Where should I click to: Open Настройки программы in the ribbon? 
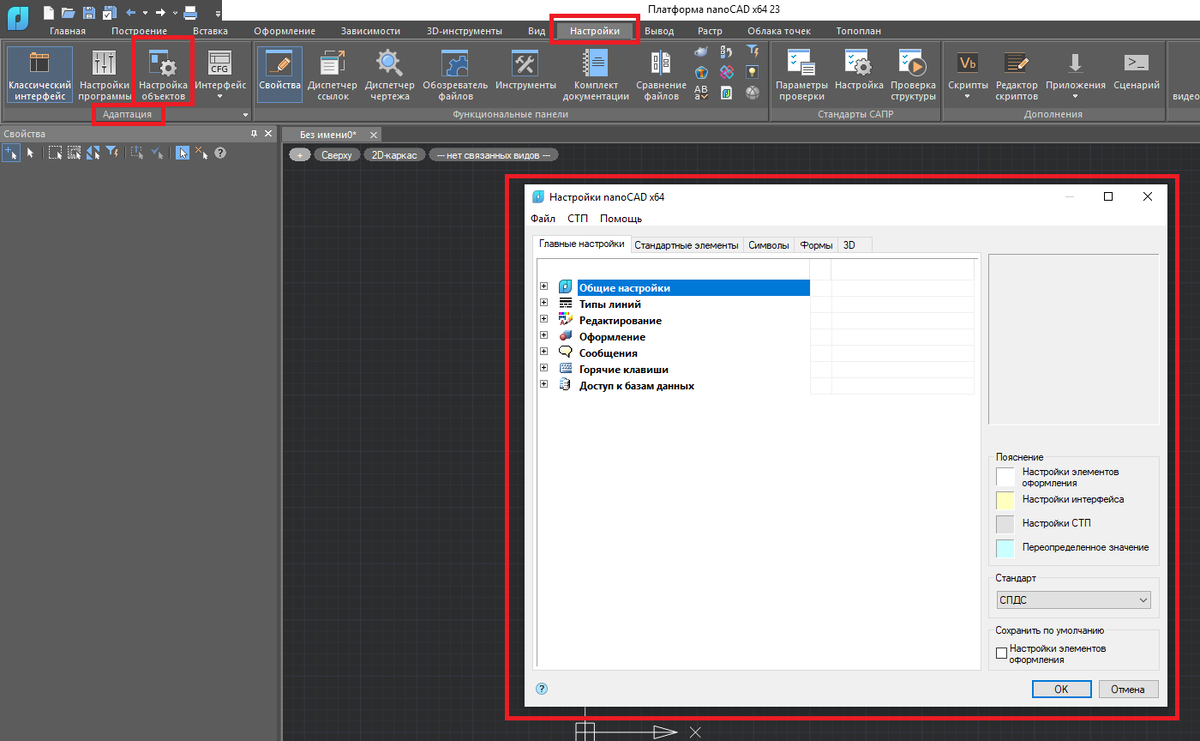pos(105,75)
